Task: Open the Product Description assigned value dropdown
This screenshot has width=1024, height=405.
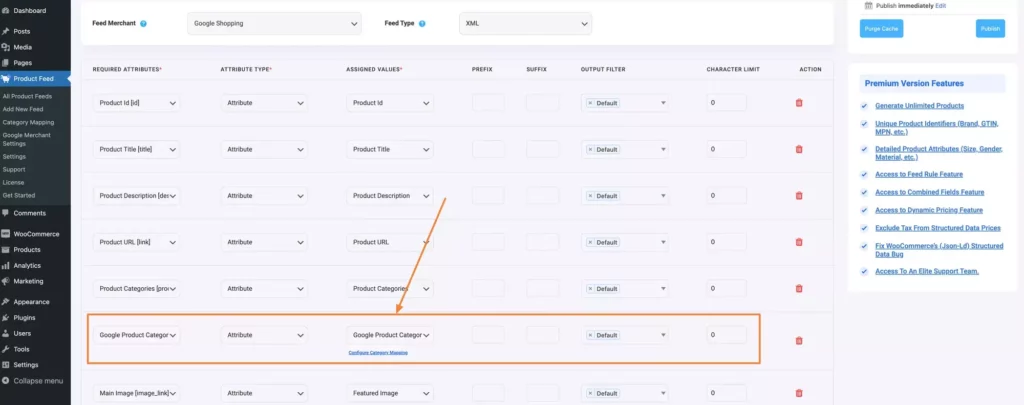Action: [x=390, y=196]
